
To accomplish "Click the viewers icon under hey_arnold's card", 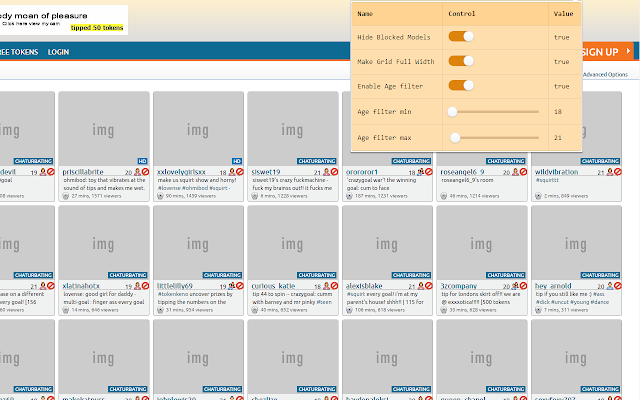I will pyautogui.click(x=538, y=310).
